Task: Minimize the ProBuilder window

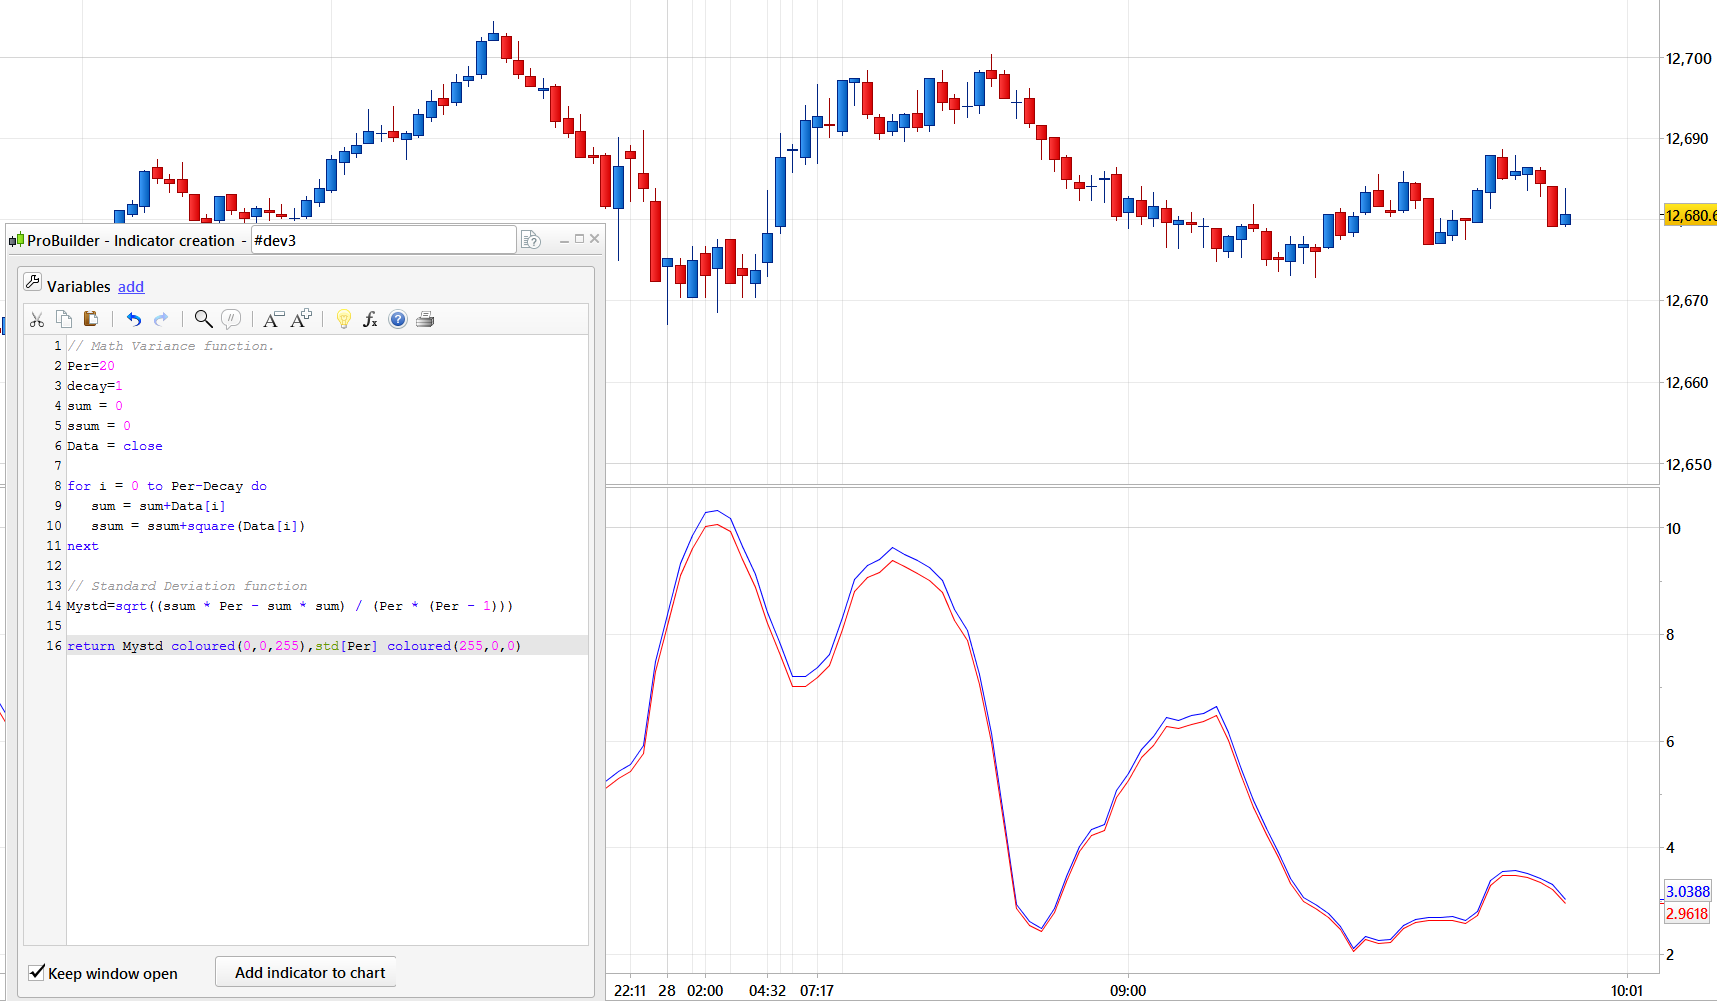Action: (x=564, y=239)
